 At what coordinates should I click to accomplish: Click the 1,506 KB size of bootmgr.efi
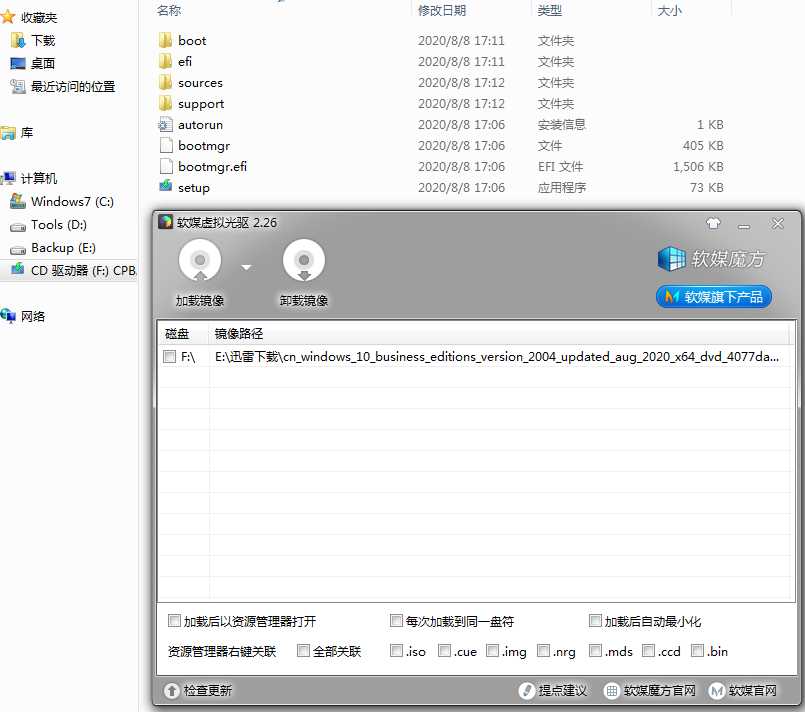(698, 167)
